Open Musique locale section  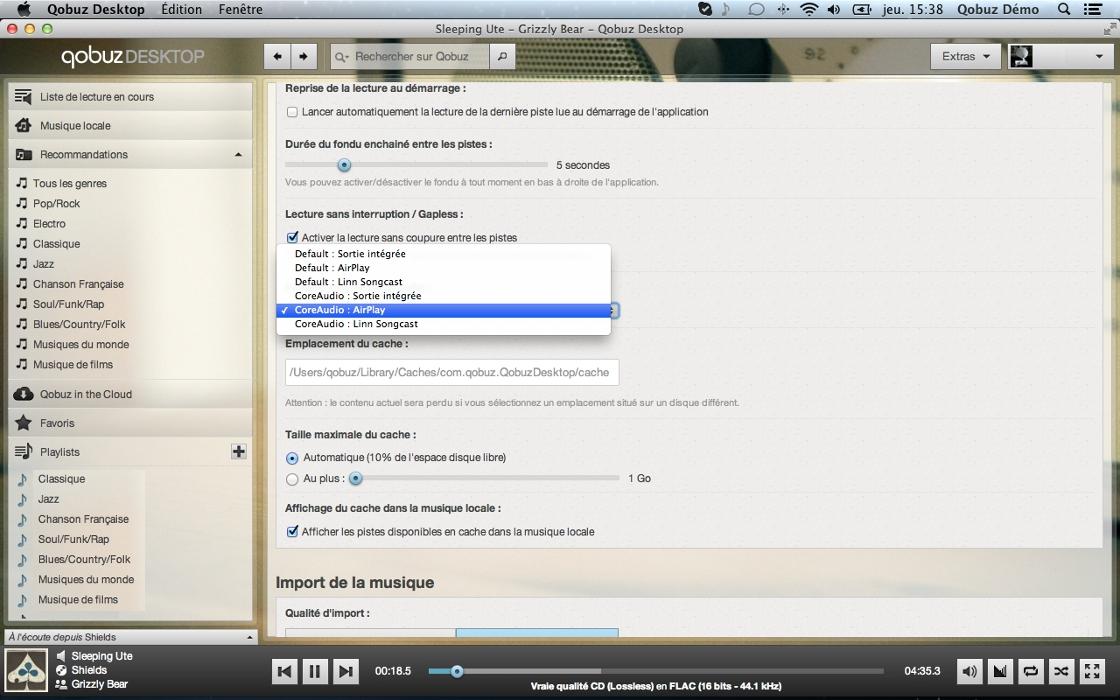pyautogui.click(x=131, y=126)
